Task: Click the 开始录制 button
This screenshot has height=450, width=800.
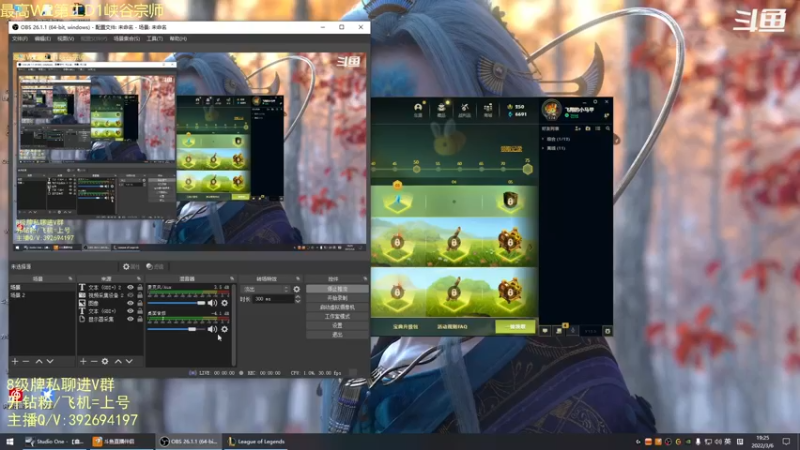Action: pyautogui.click(x=337, y=298)
